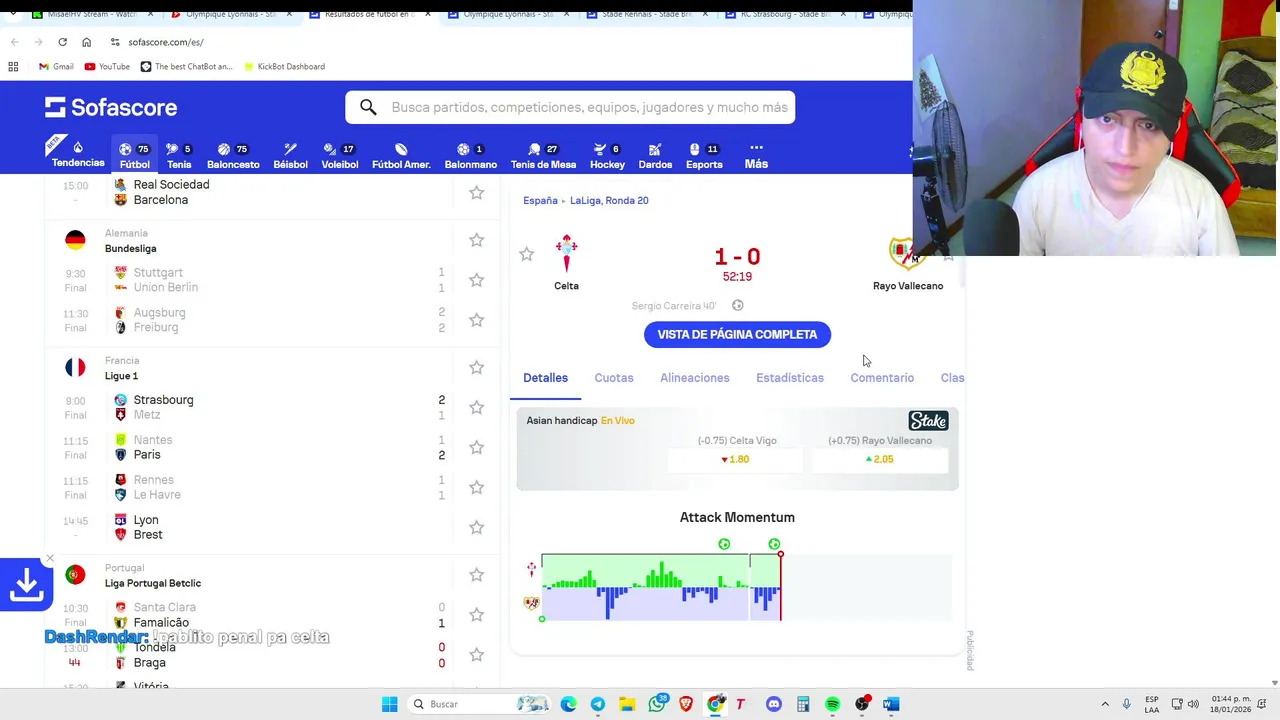Viewport: 1280px width, 720px height.
Task: Open the LaLiga, Ronda 20 link
Action: pos(609,200)
